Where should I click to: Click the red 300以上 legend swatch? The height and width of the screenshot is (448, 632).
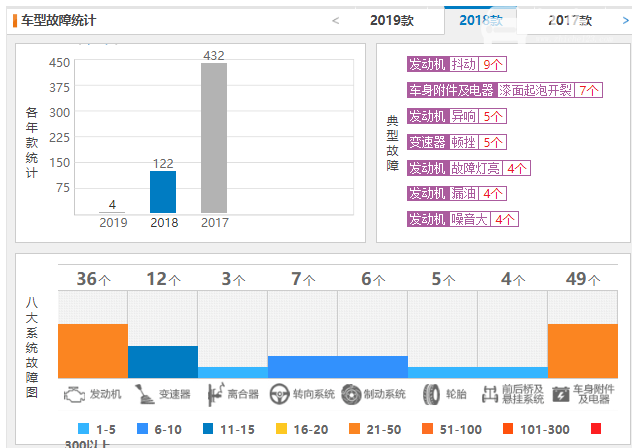596,428
